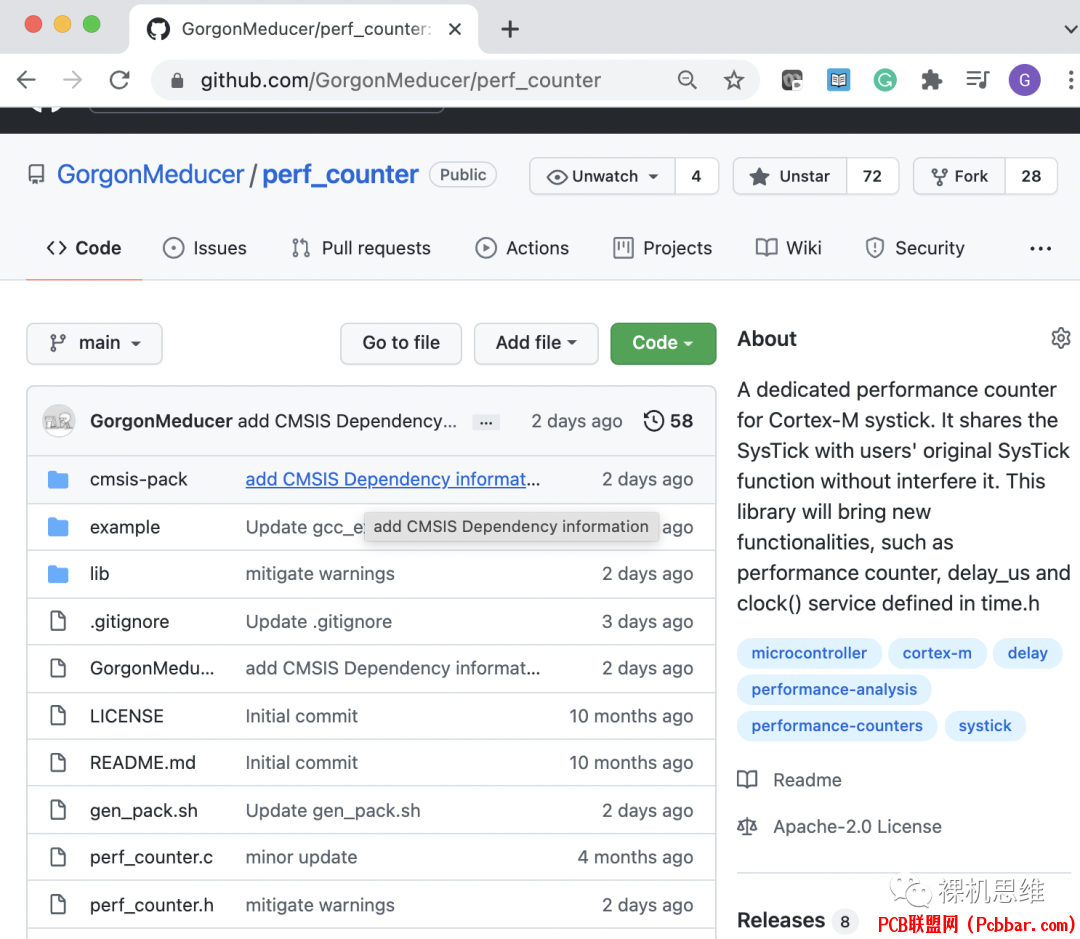Switch to the Security tab

pyautogui.click(x=915, y=248)
